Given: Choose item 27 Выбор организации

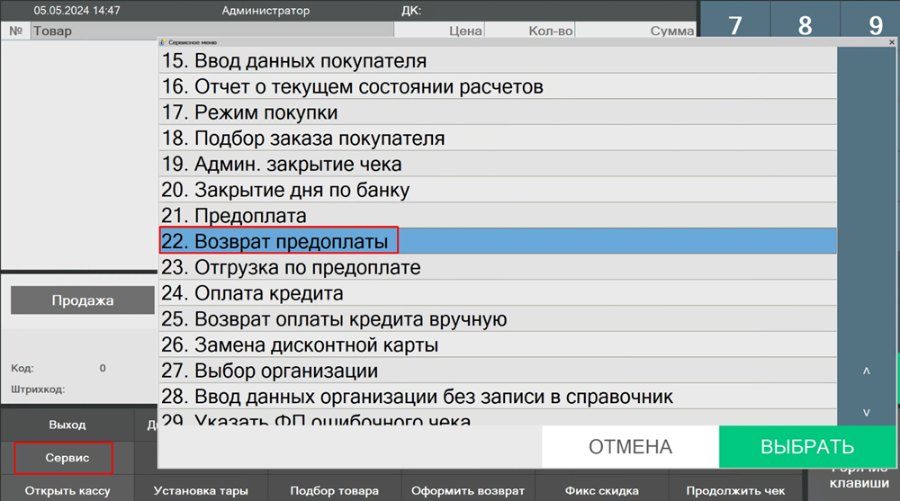Looking at the screenshot, I should [497, 370].
